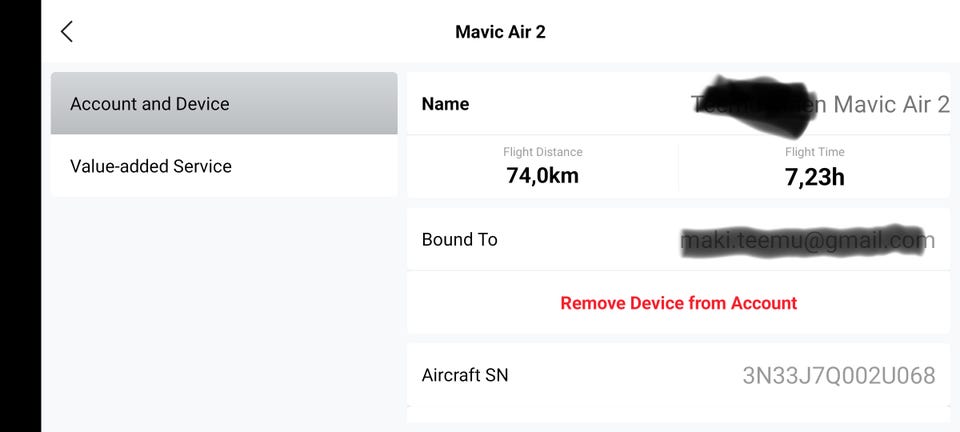The height and width of the screenshot is (432, 960).
Task: Click the Name label
Action: pos(445,104)
